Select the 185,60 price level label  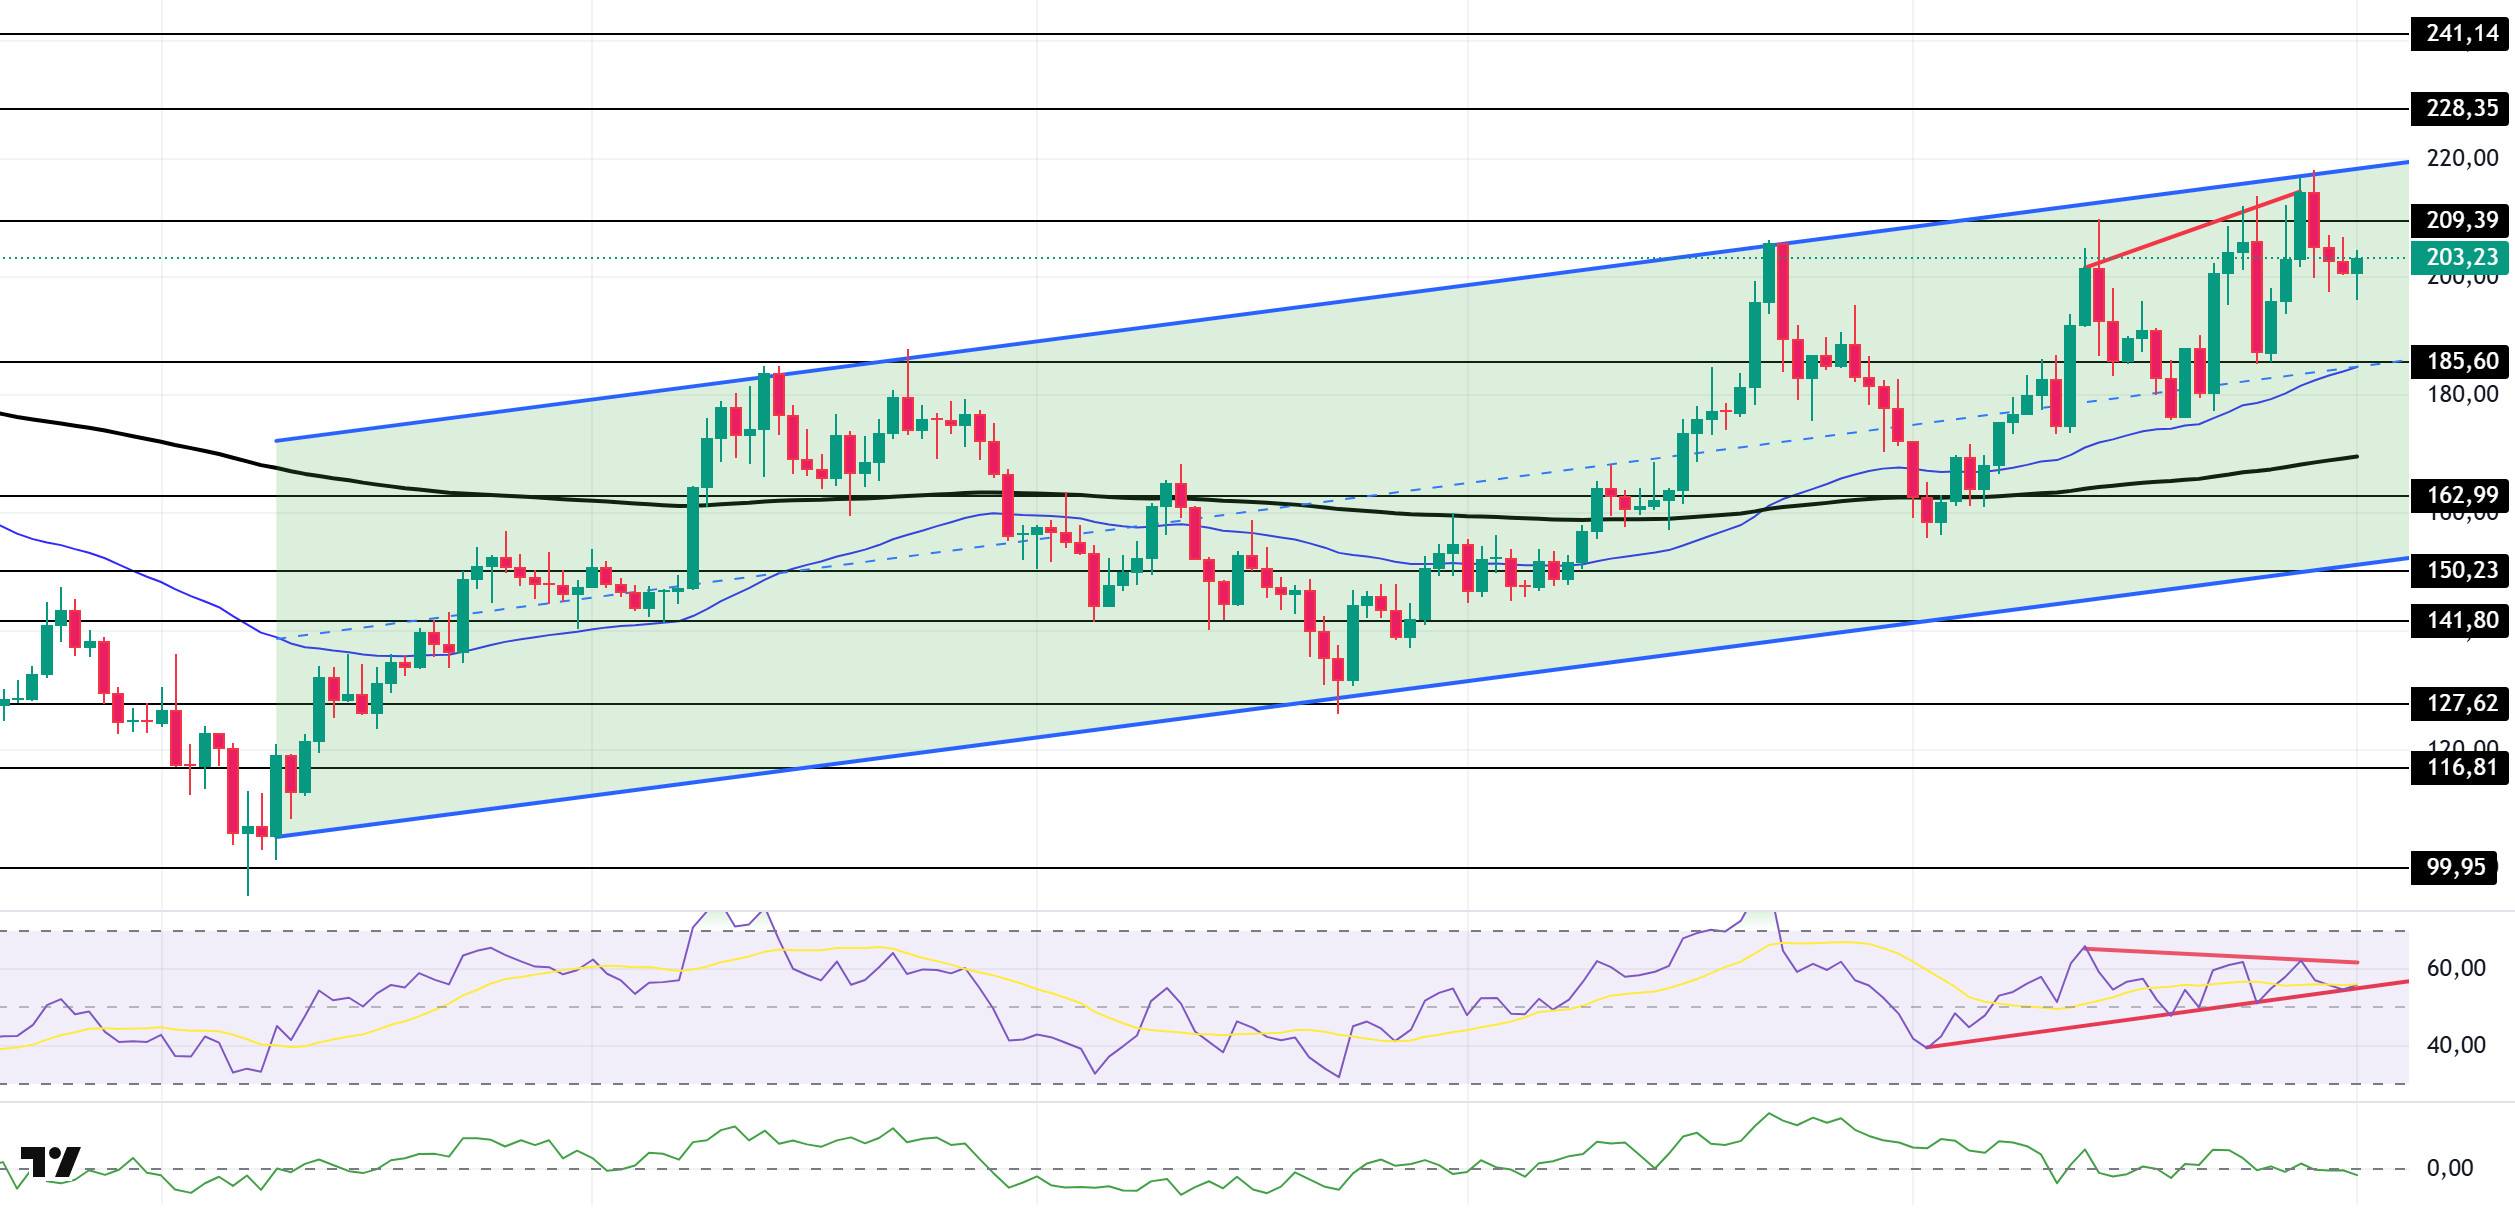[x=2461, y=361]
